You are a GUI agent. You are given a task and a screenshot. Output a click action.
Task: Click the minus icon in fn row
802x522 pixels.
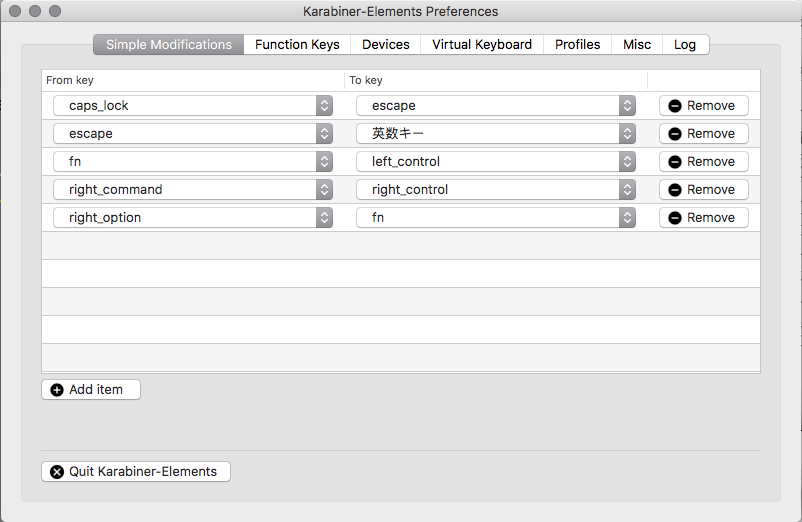click(x=675, y=162)
